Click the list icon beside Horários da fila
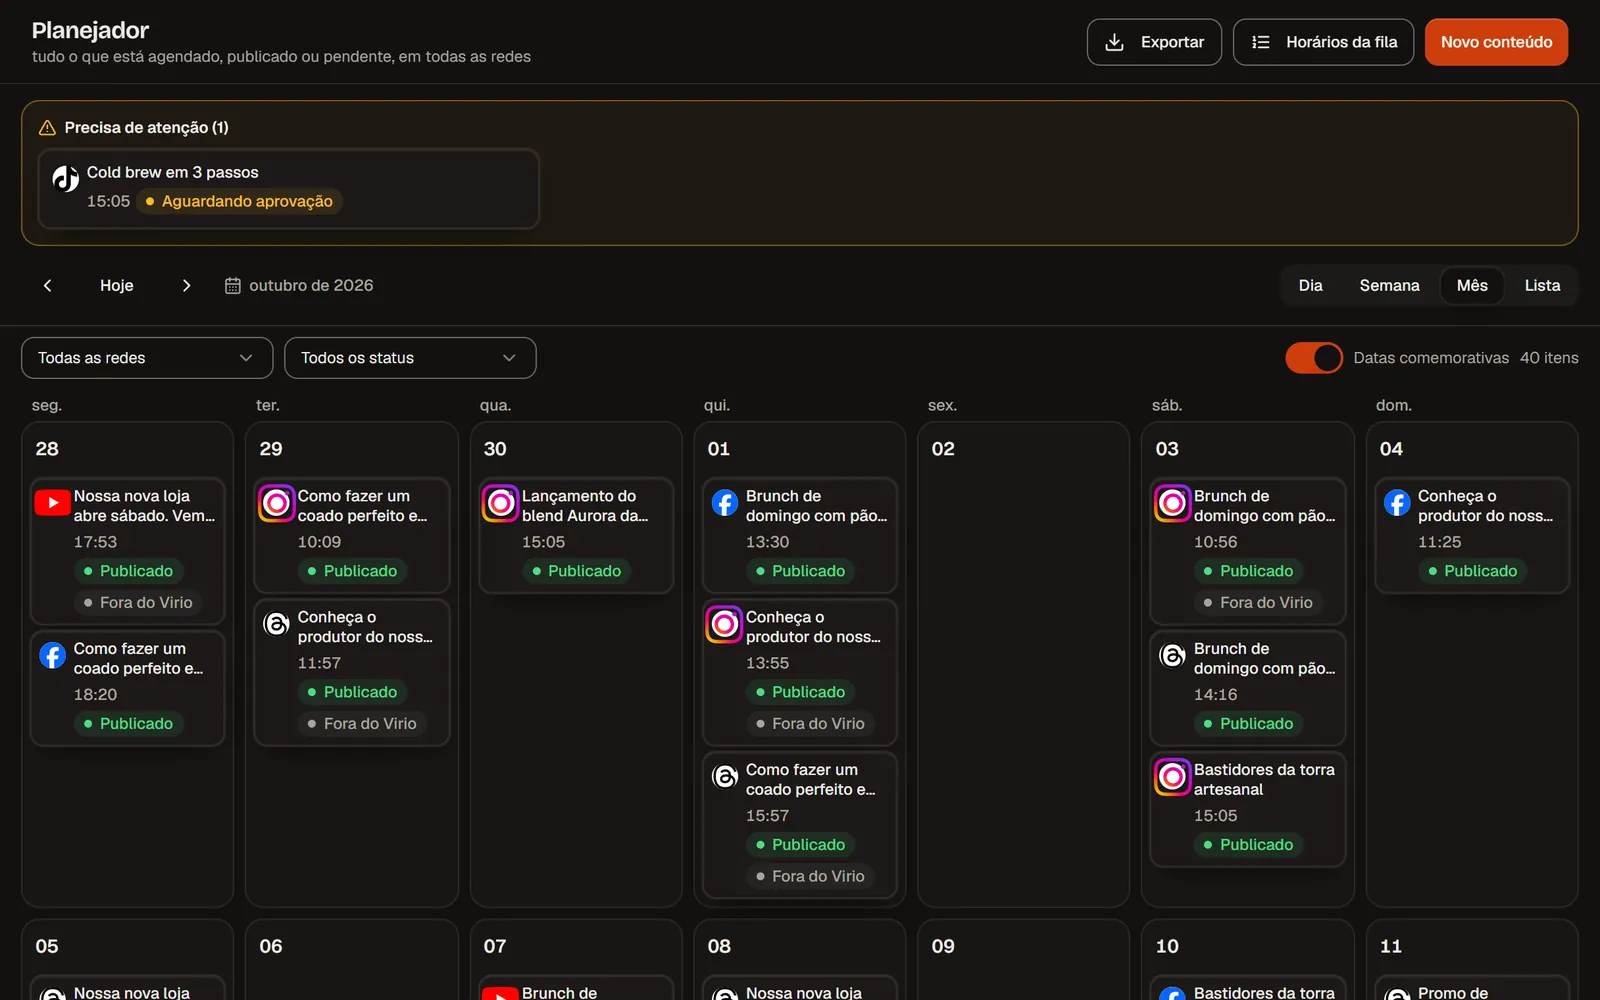This screenshot has width=1600, height=1000. (x=1260, y=42)
